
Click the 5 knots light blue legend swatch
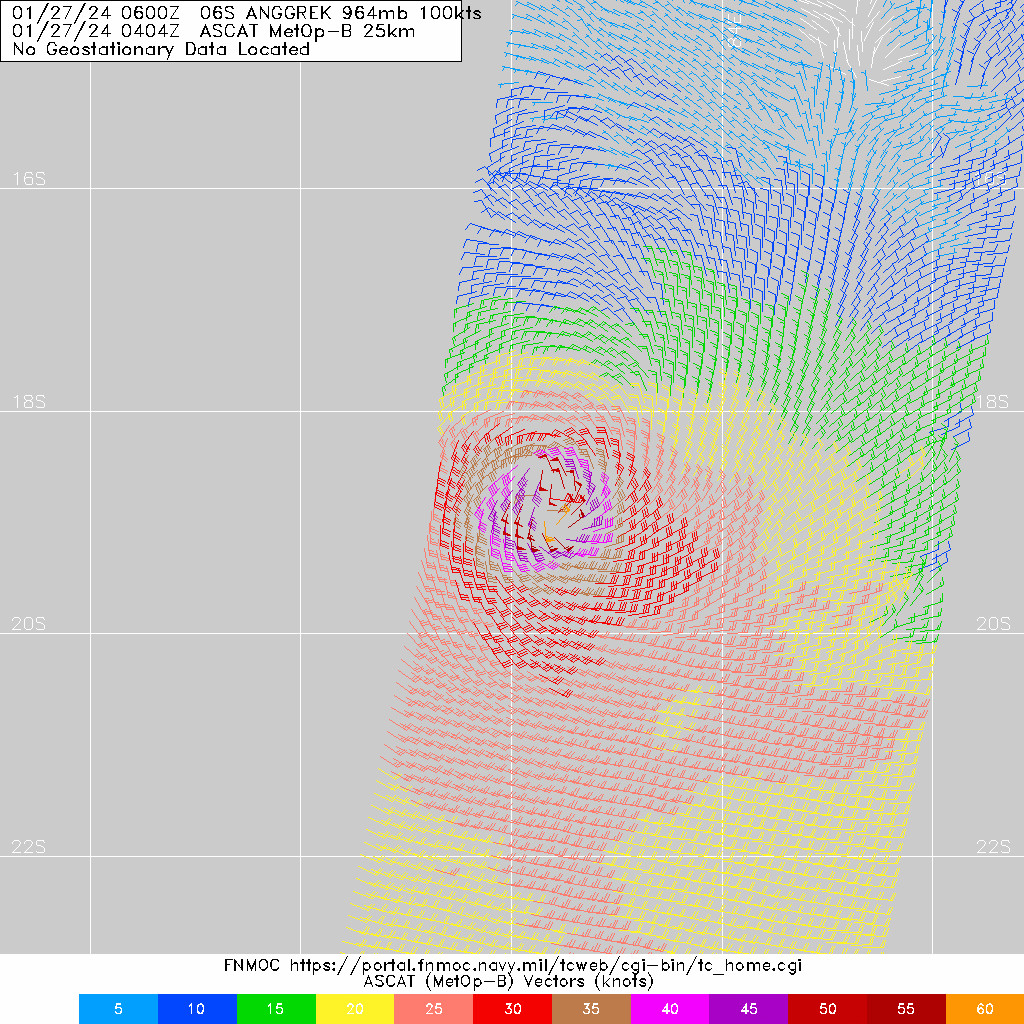click(118, 1009)
